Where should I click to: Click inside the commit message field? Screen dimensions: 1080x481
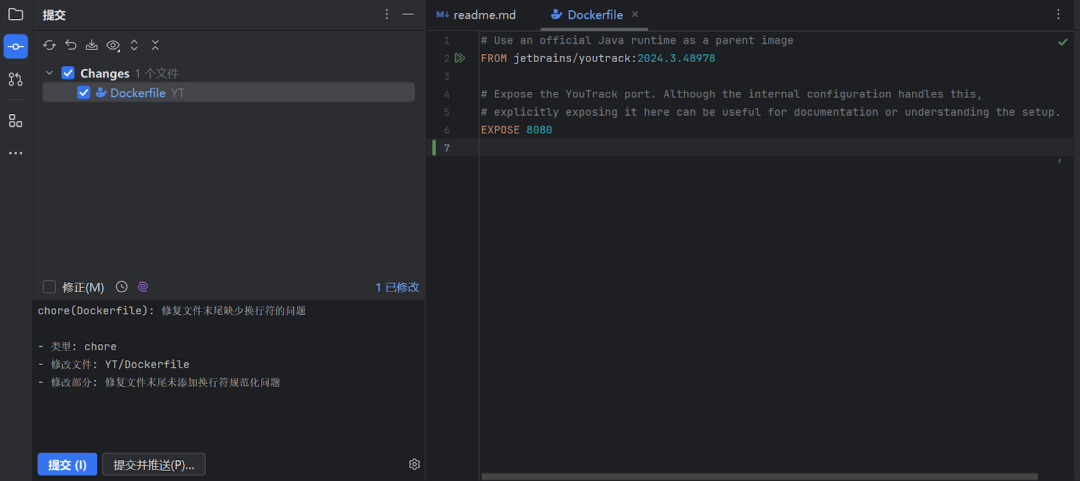coord(229,372)
